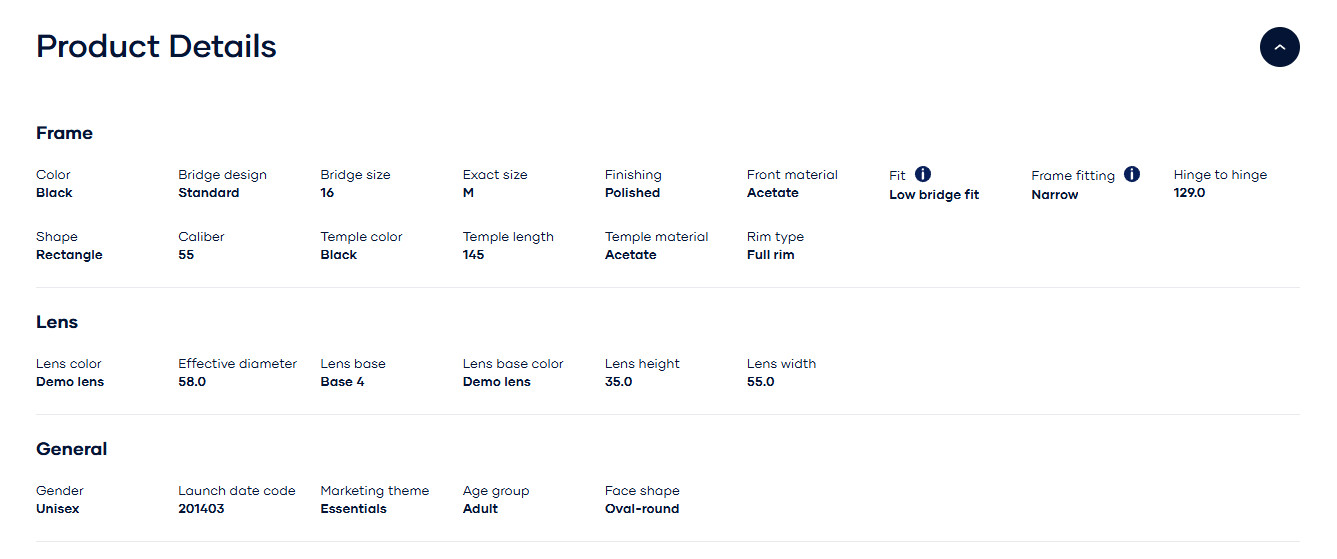Image resolution: width=1337 pixels, height=559 pixels.
Task: Select the General section heading
Action: coord(72,449)
